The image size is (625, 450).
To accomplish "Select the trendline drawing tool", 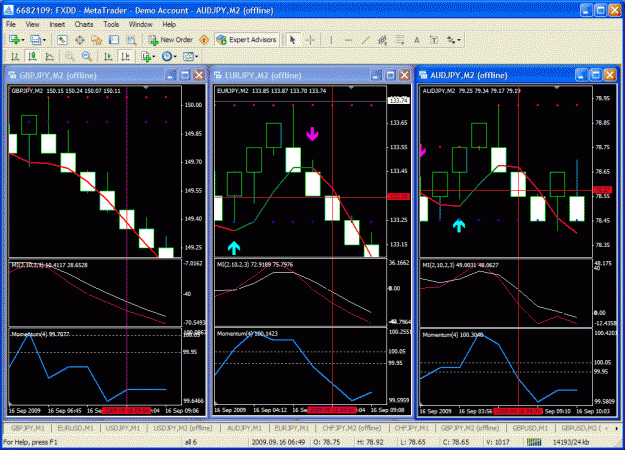I will click(365, 40).
